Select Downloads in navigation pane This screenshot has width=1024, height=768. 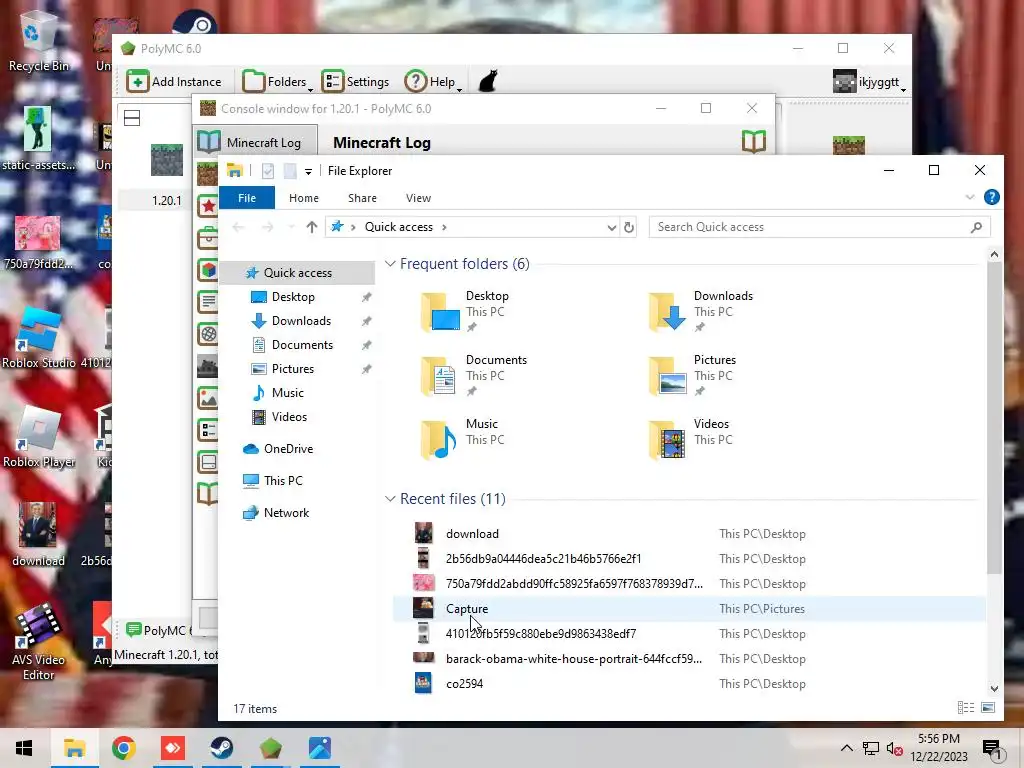tap(301, 321)
